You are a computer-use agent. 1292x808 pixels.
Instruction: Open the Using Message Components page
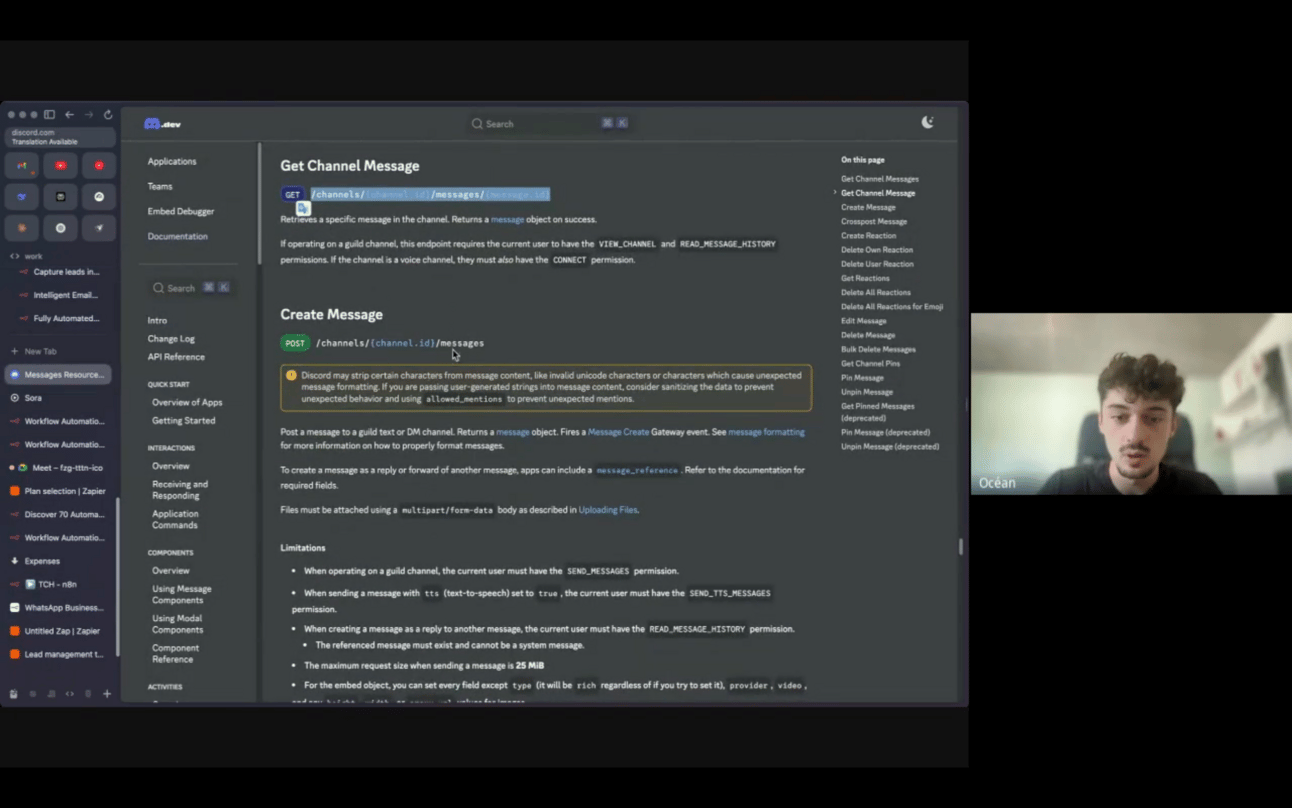coord(181,594)
